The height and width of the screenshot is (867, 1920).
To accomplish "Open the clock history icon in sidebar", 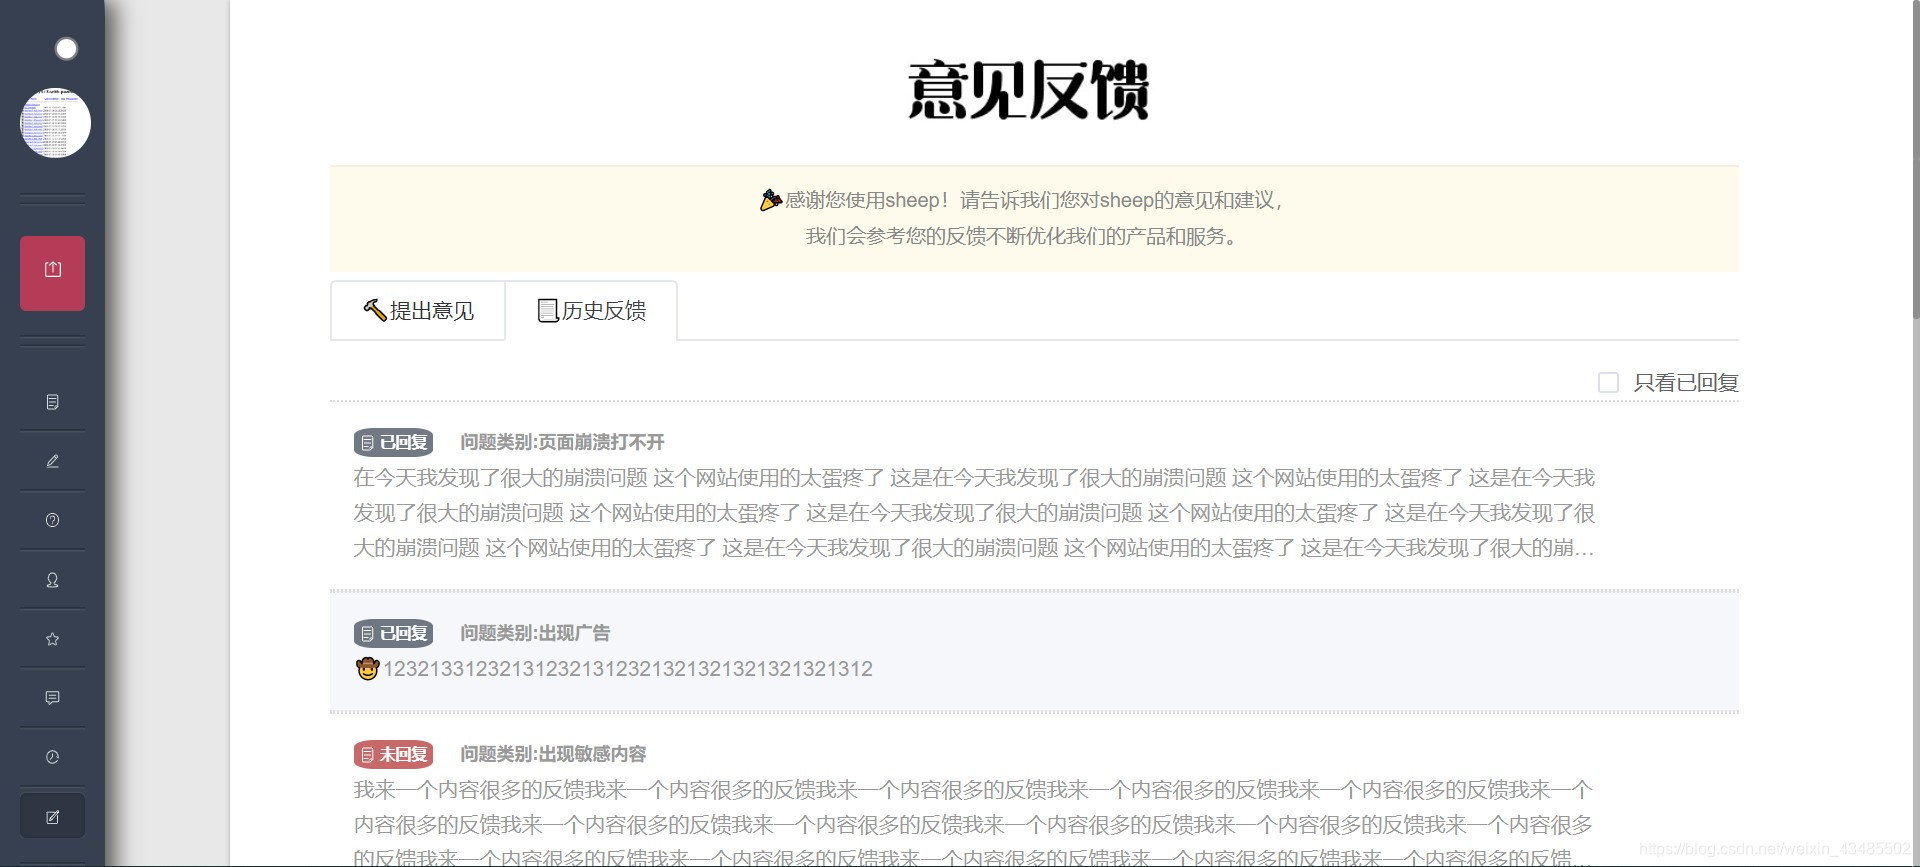I will point(52,757).
